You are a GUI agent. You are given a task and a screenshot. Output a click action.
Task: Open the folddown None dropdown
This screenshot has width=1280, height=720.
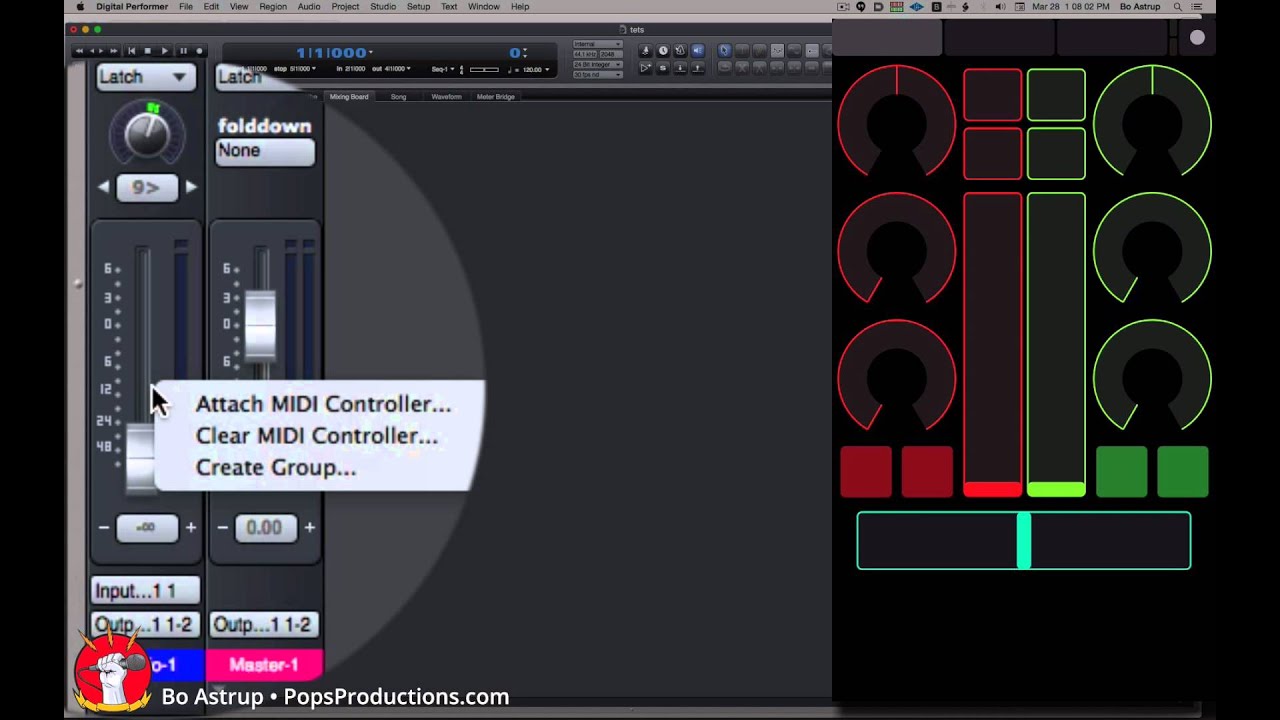click(265, 151)
